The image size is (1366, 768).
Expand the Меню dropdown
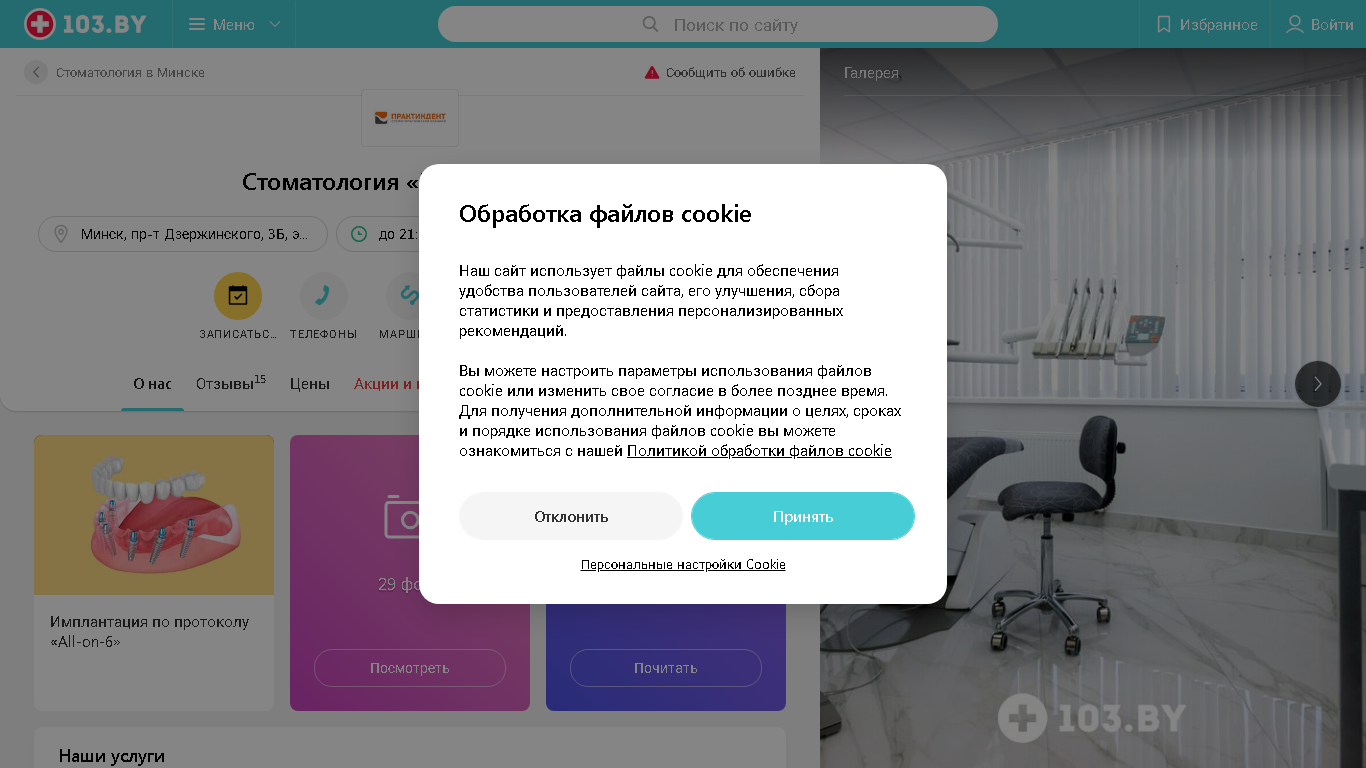pyautogui.click(x=234, y=24)
